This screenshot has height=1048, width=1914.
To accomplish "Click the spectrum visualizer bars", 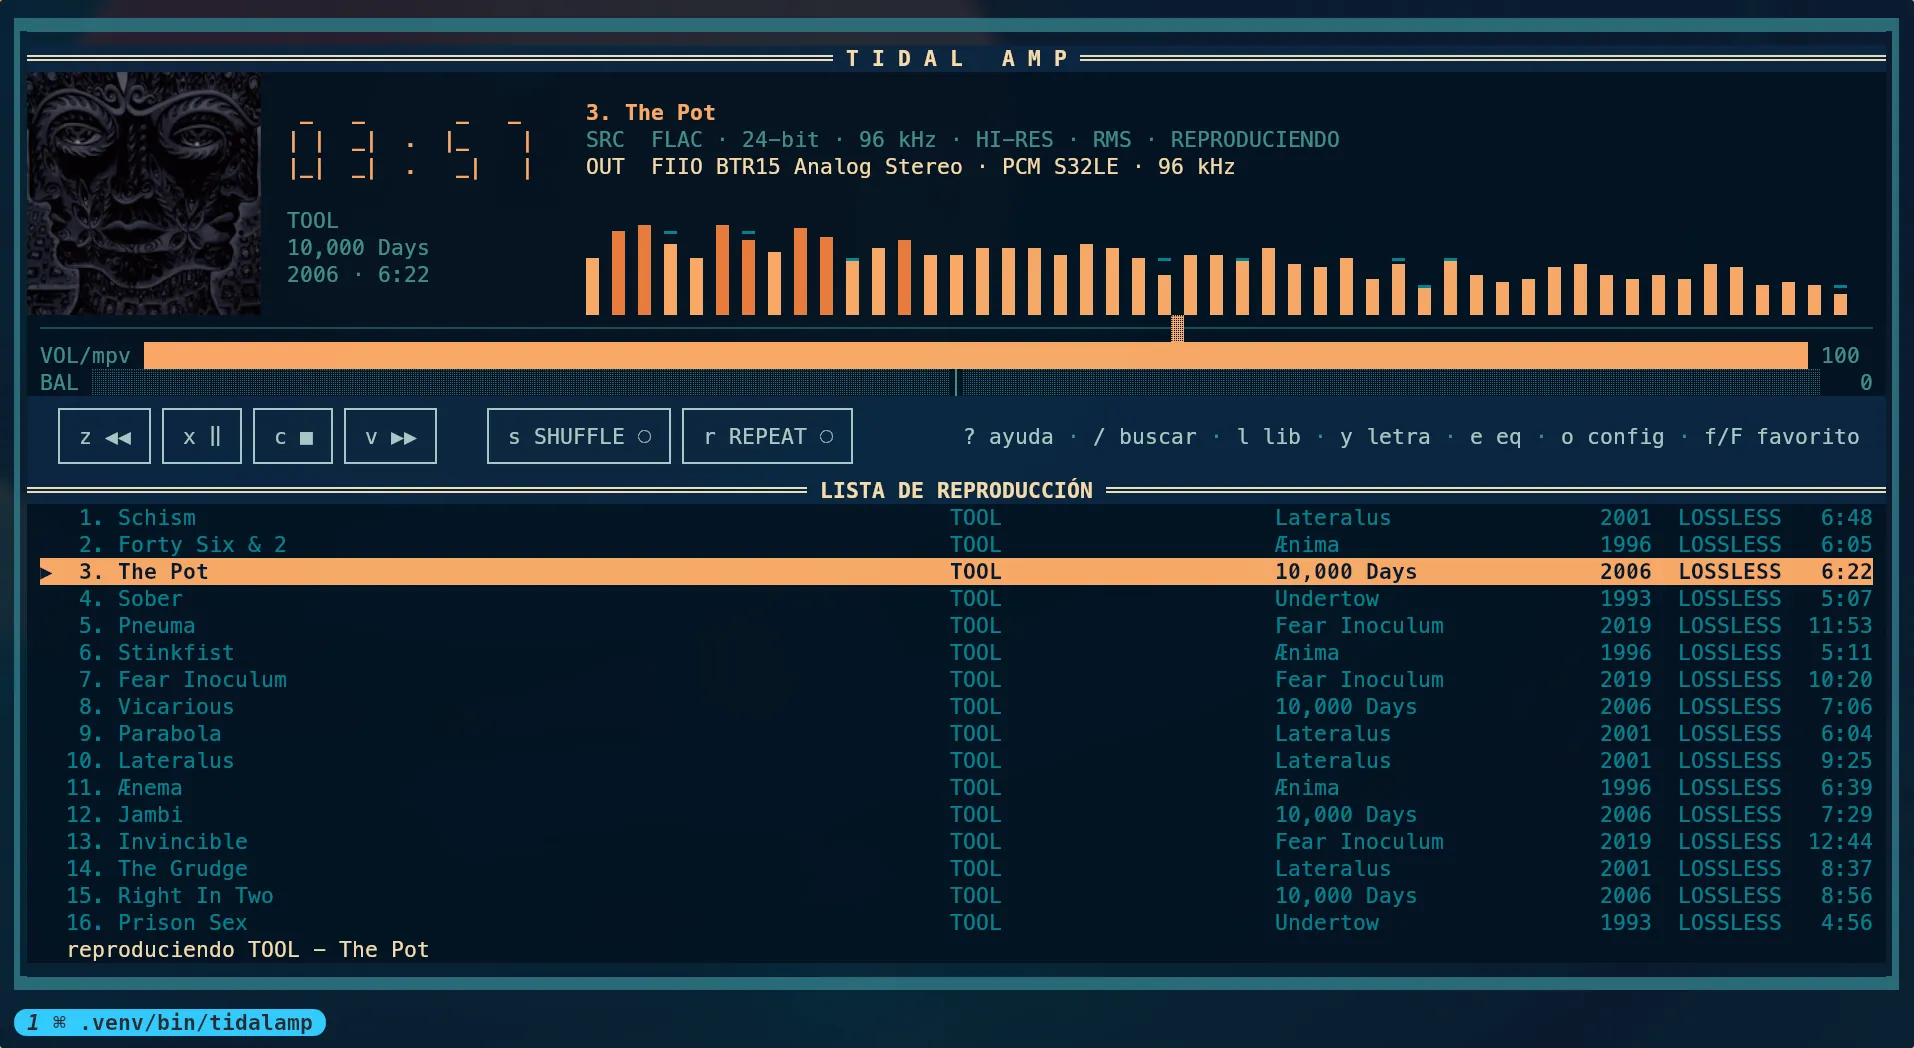I will pos(1216,269).
